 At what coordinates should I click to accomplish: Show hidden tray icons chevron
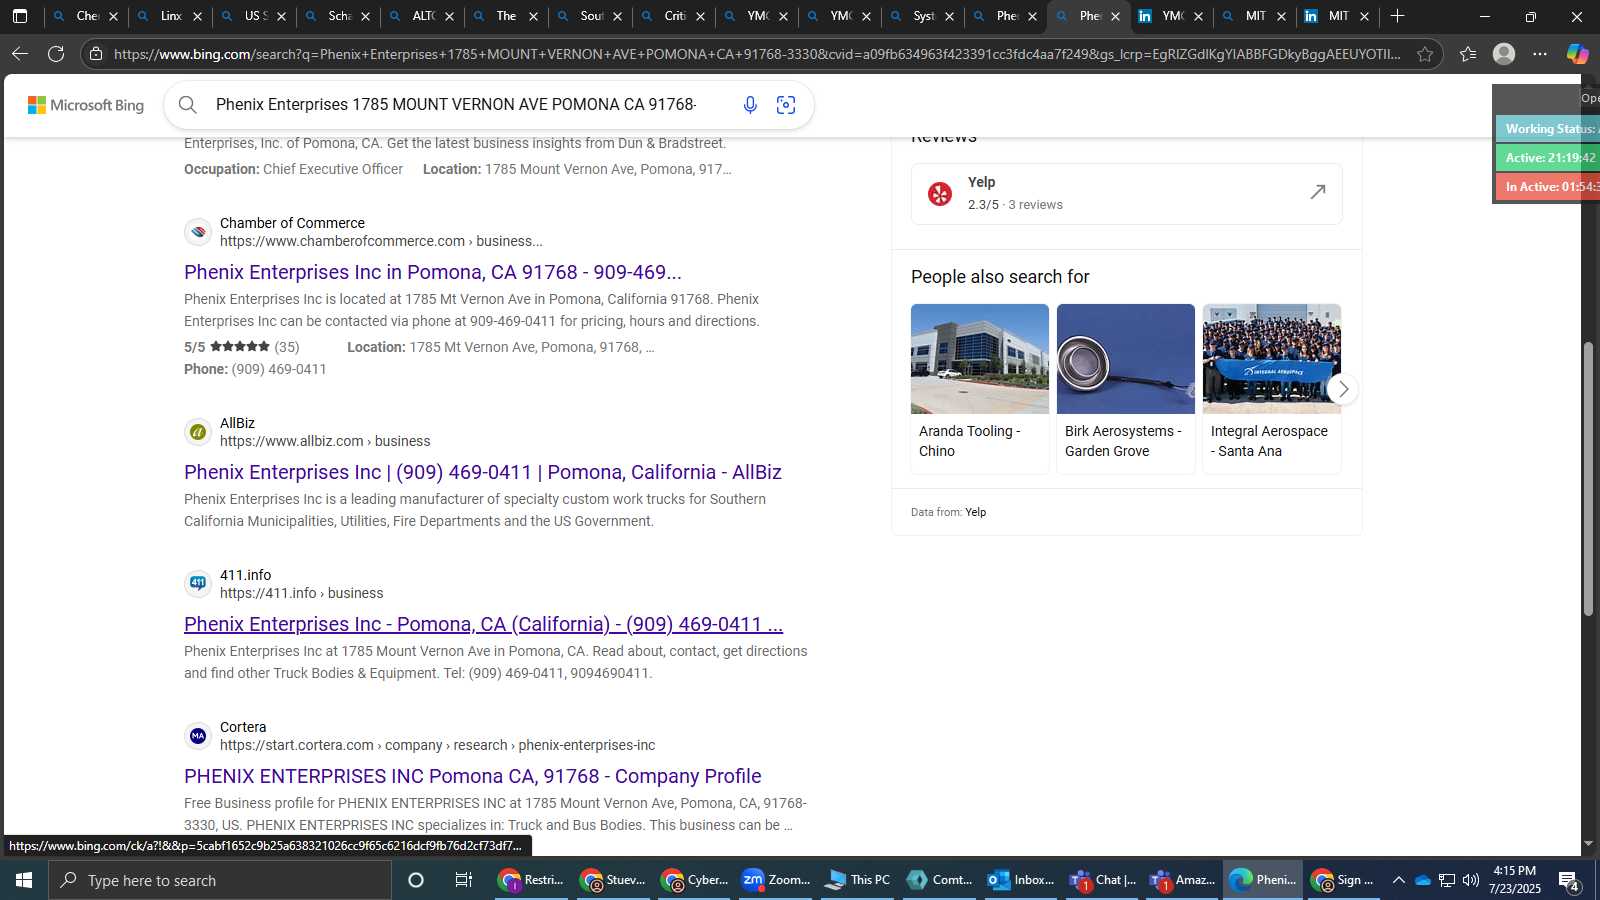coord(1398,880)
